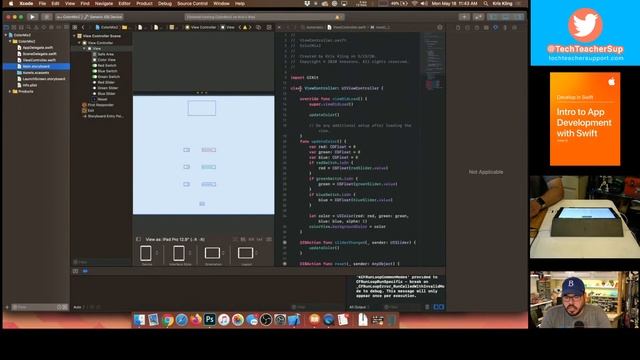This screenshot has width=640, height=360.
Task: Open the Navigate menu
Action: (104, 4)
